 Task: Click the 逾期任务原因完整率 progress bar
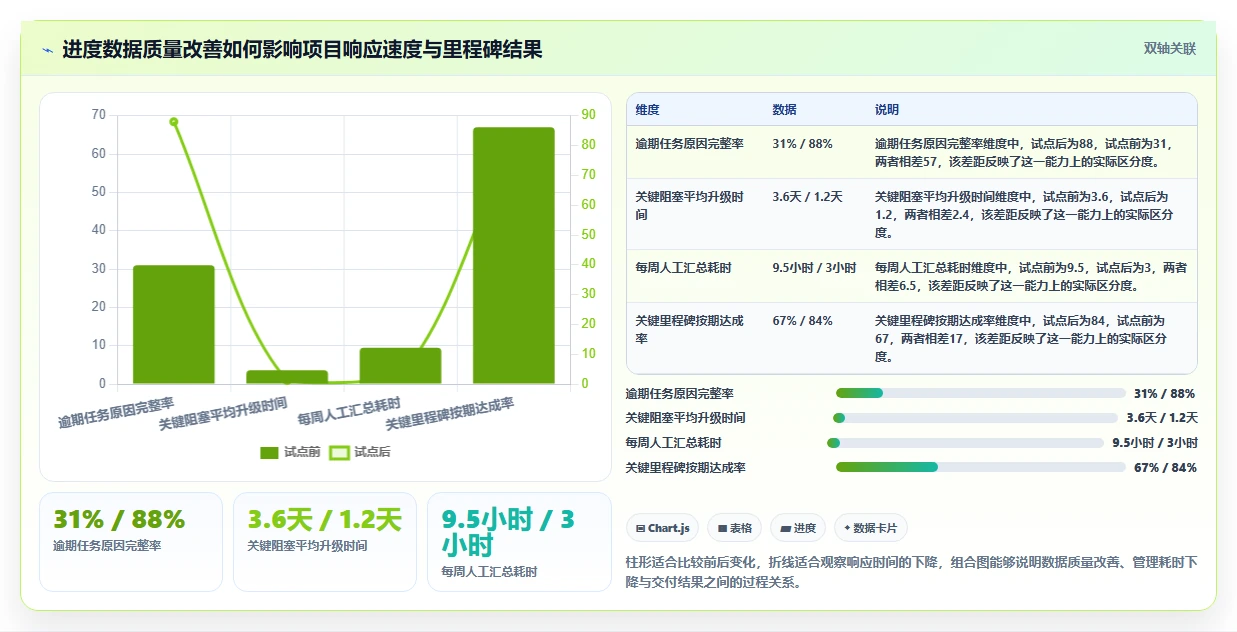[x=981, y=393]
